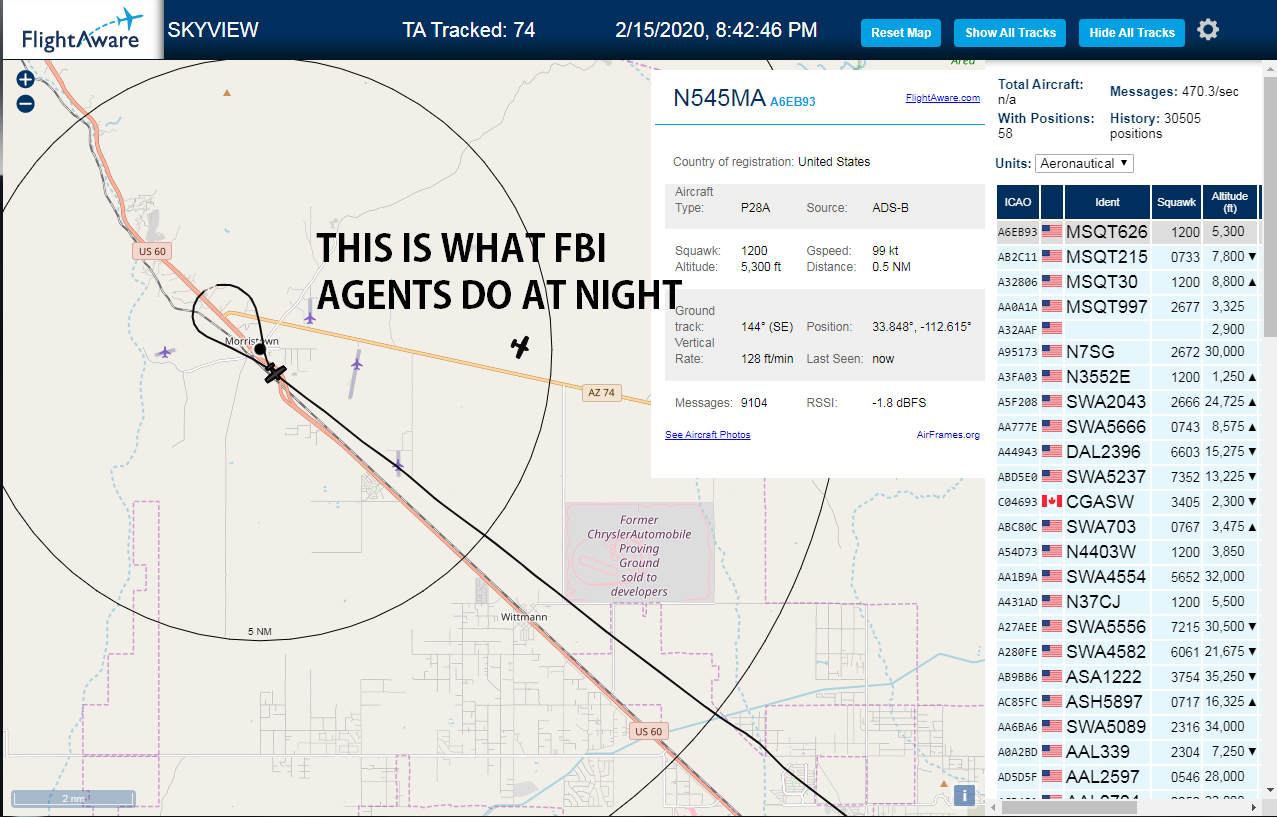Select the SWA5237 aircraft row
Viewport: 1277px width, 817px height.
(x=1129, y=476)
